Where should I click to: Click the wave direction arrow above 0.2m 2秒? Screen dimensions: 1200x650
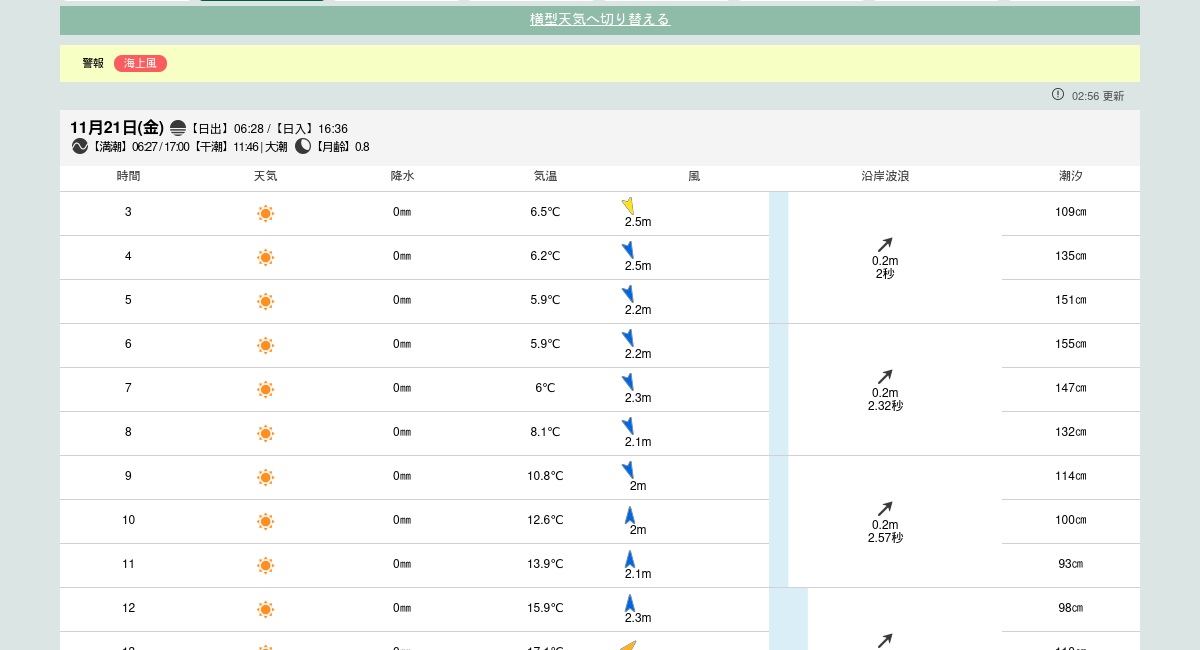pyautogui.click(x=885, y=245)
